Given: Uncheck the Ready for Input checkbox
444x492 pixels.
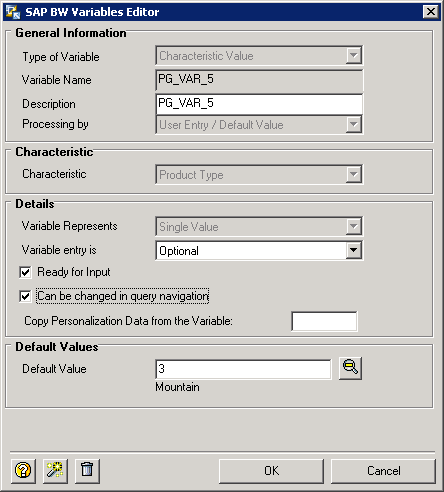Looking at the screenshot, I should [25, 272].
